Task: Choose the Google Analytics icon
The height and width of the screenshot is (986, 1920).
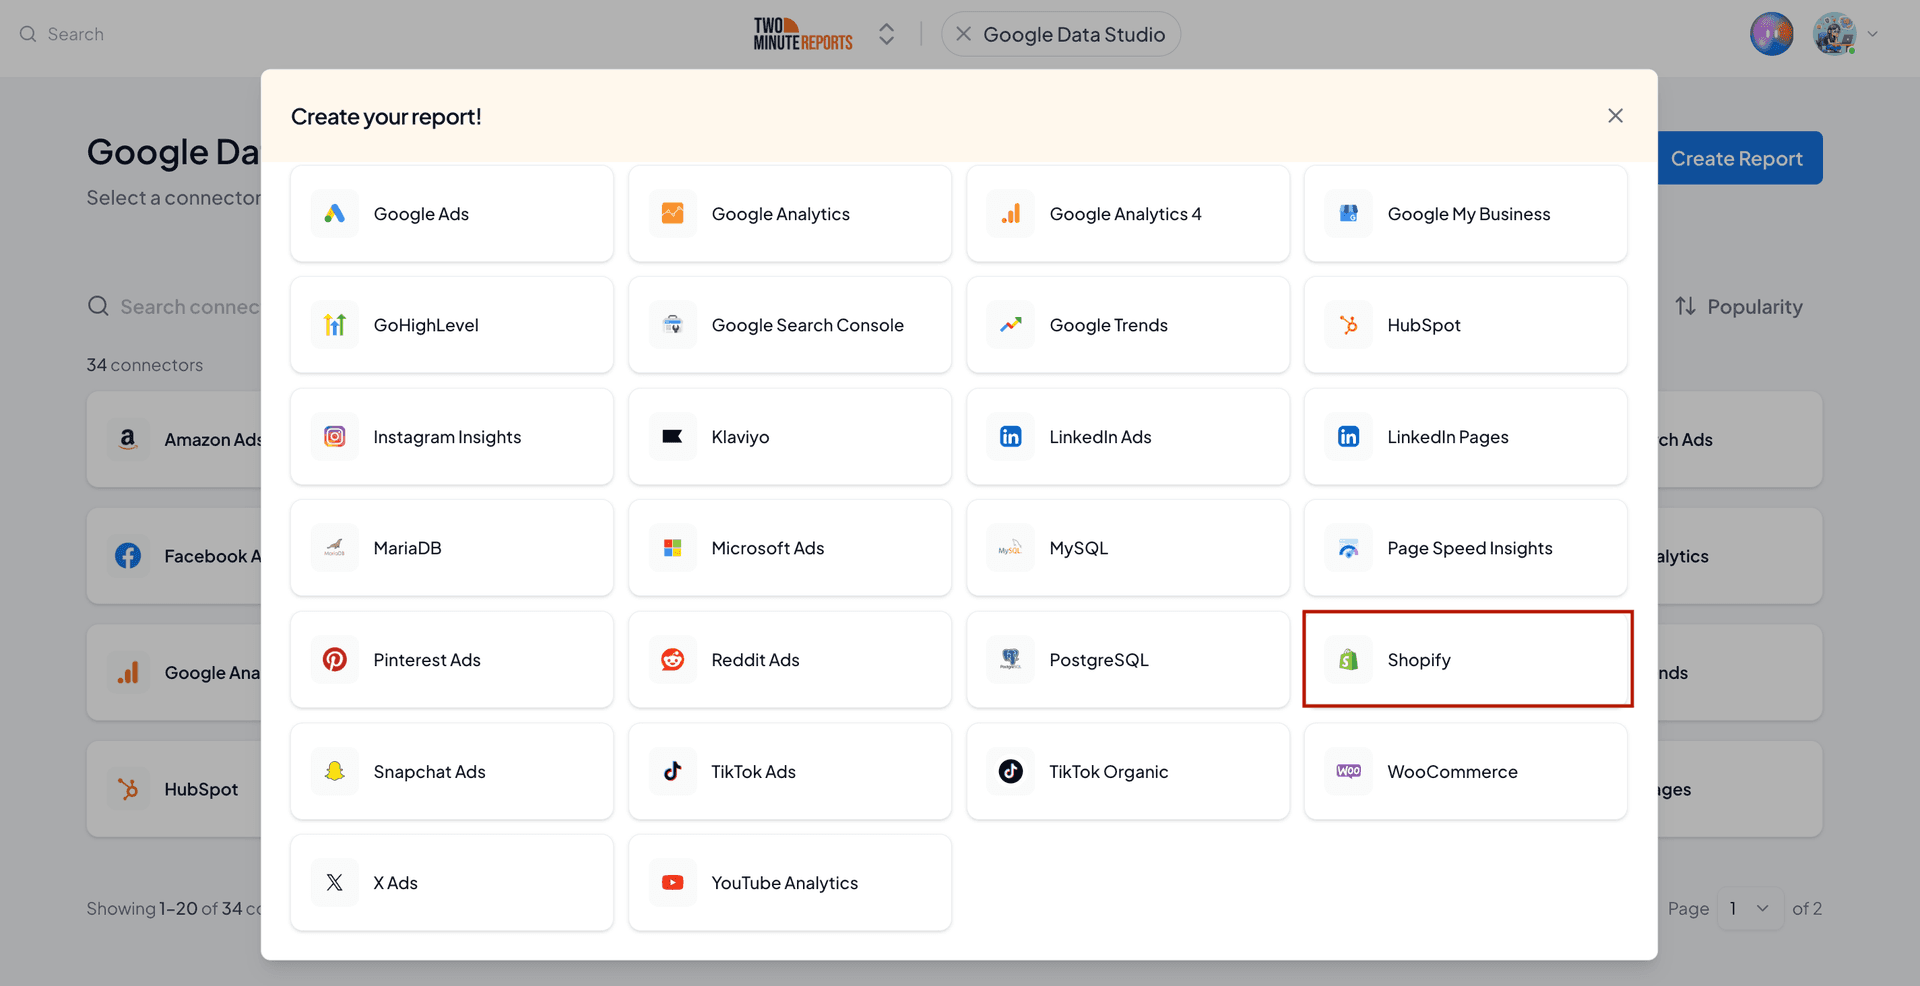Action: pyautogui.click(x=673, y=214)
